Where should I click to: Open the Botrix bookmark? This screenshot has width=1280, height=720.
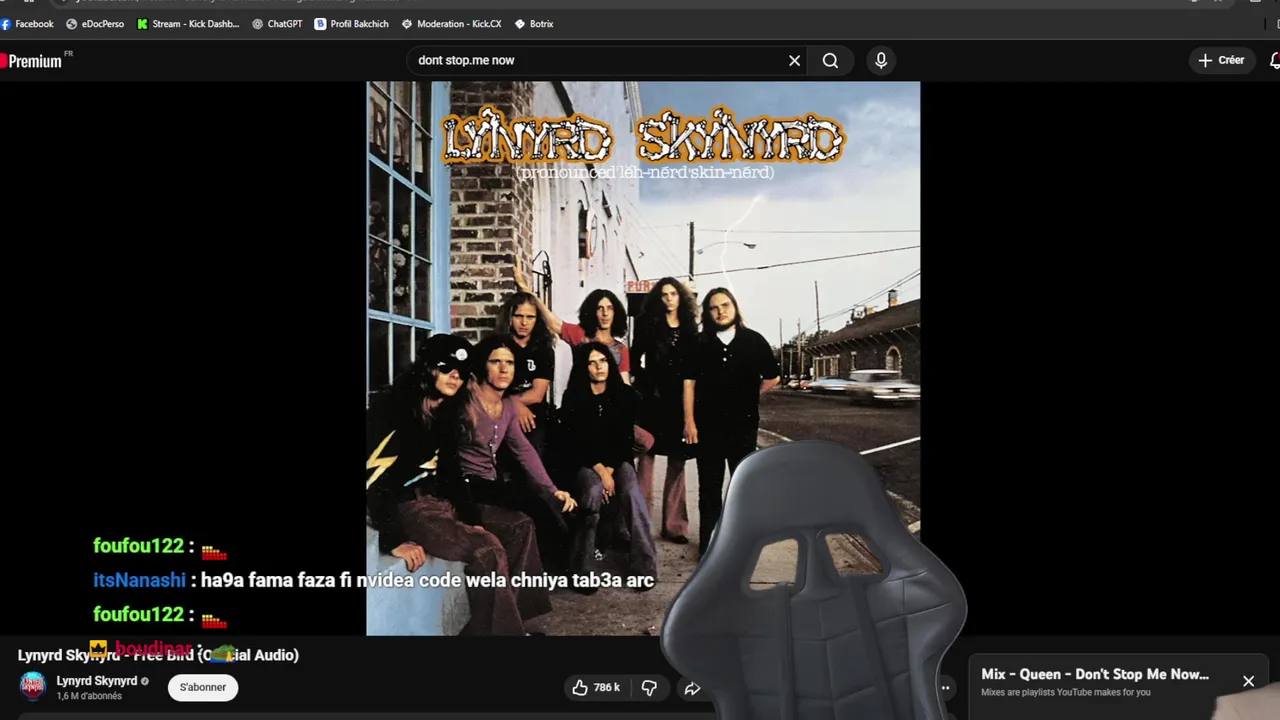click(x=533, y=24)
